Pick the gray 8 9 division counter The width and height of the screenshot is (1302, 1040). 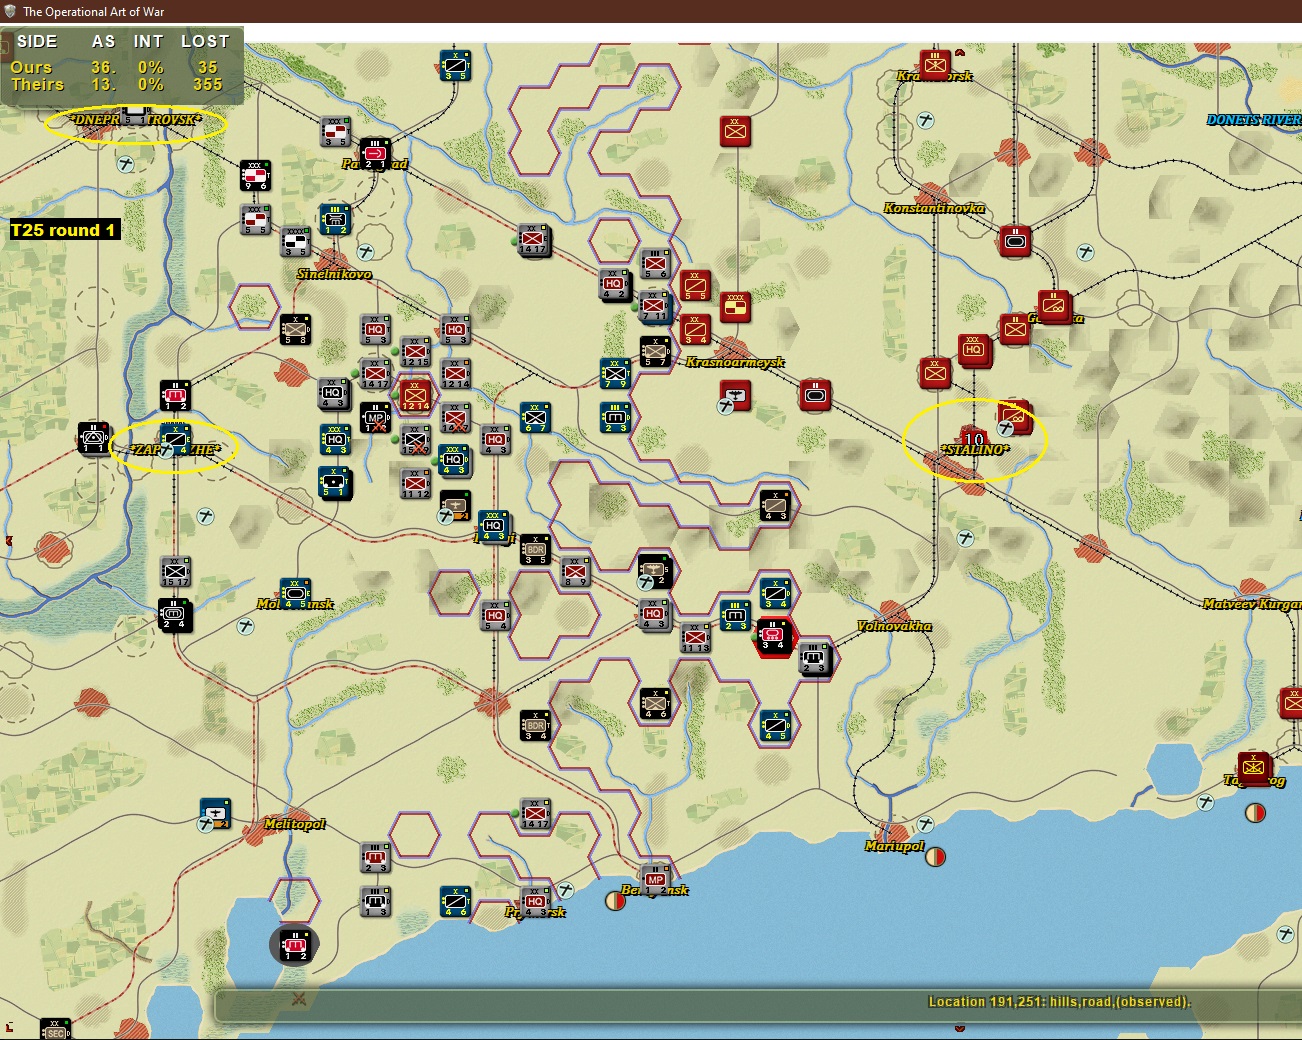click(575, 571)
